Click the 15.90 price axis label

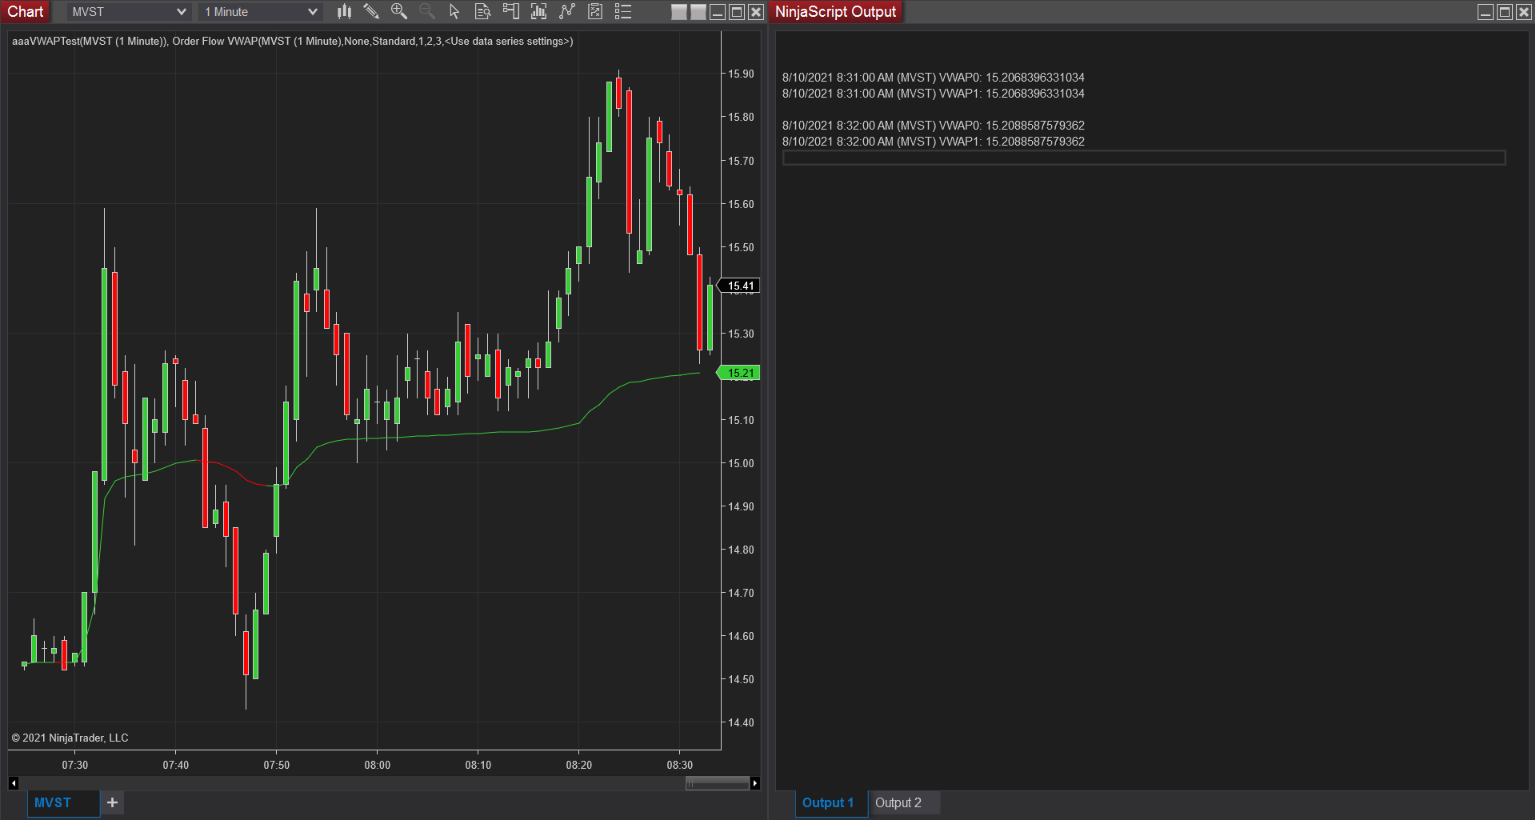click(741, 74)
